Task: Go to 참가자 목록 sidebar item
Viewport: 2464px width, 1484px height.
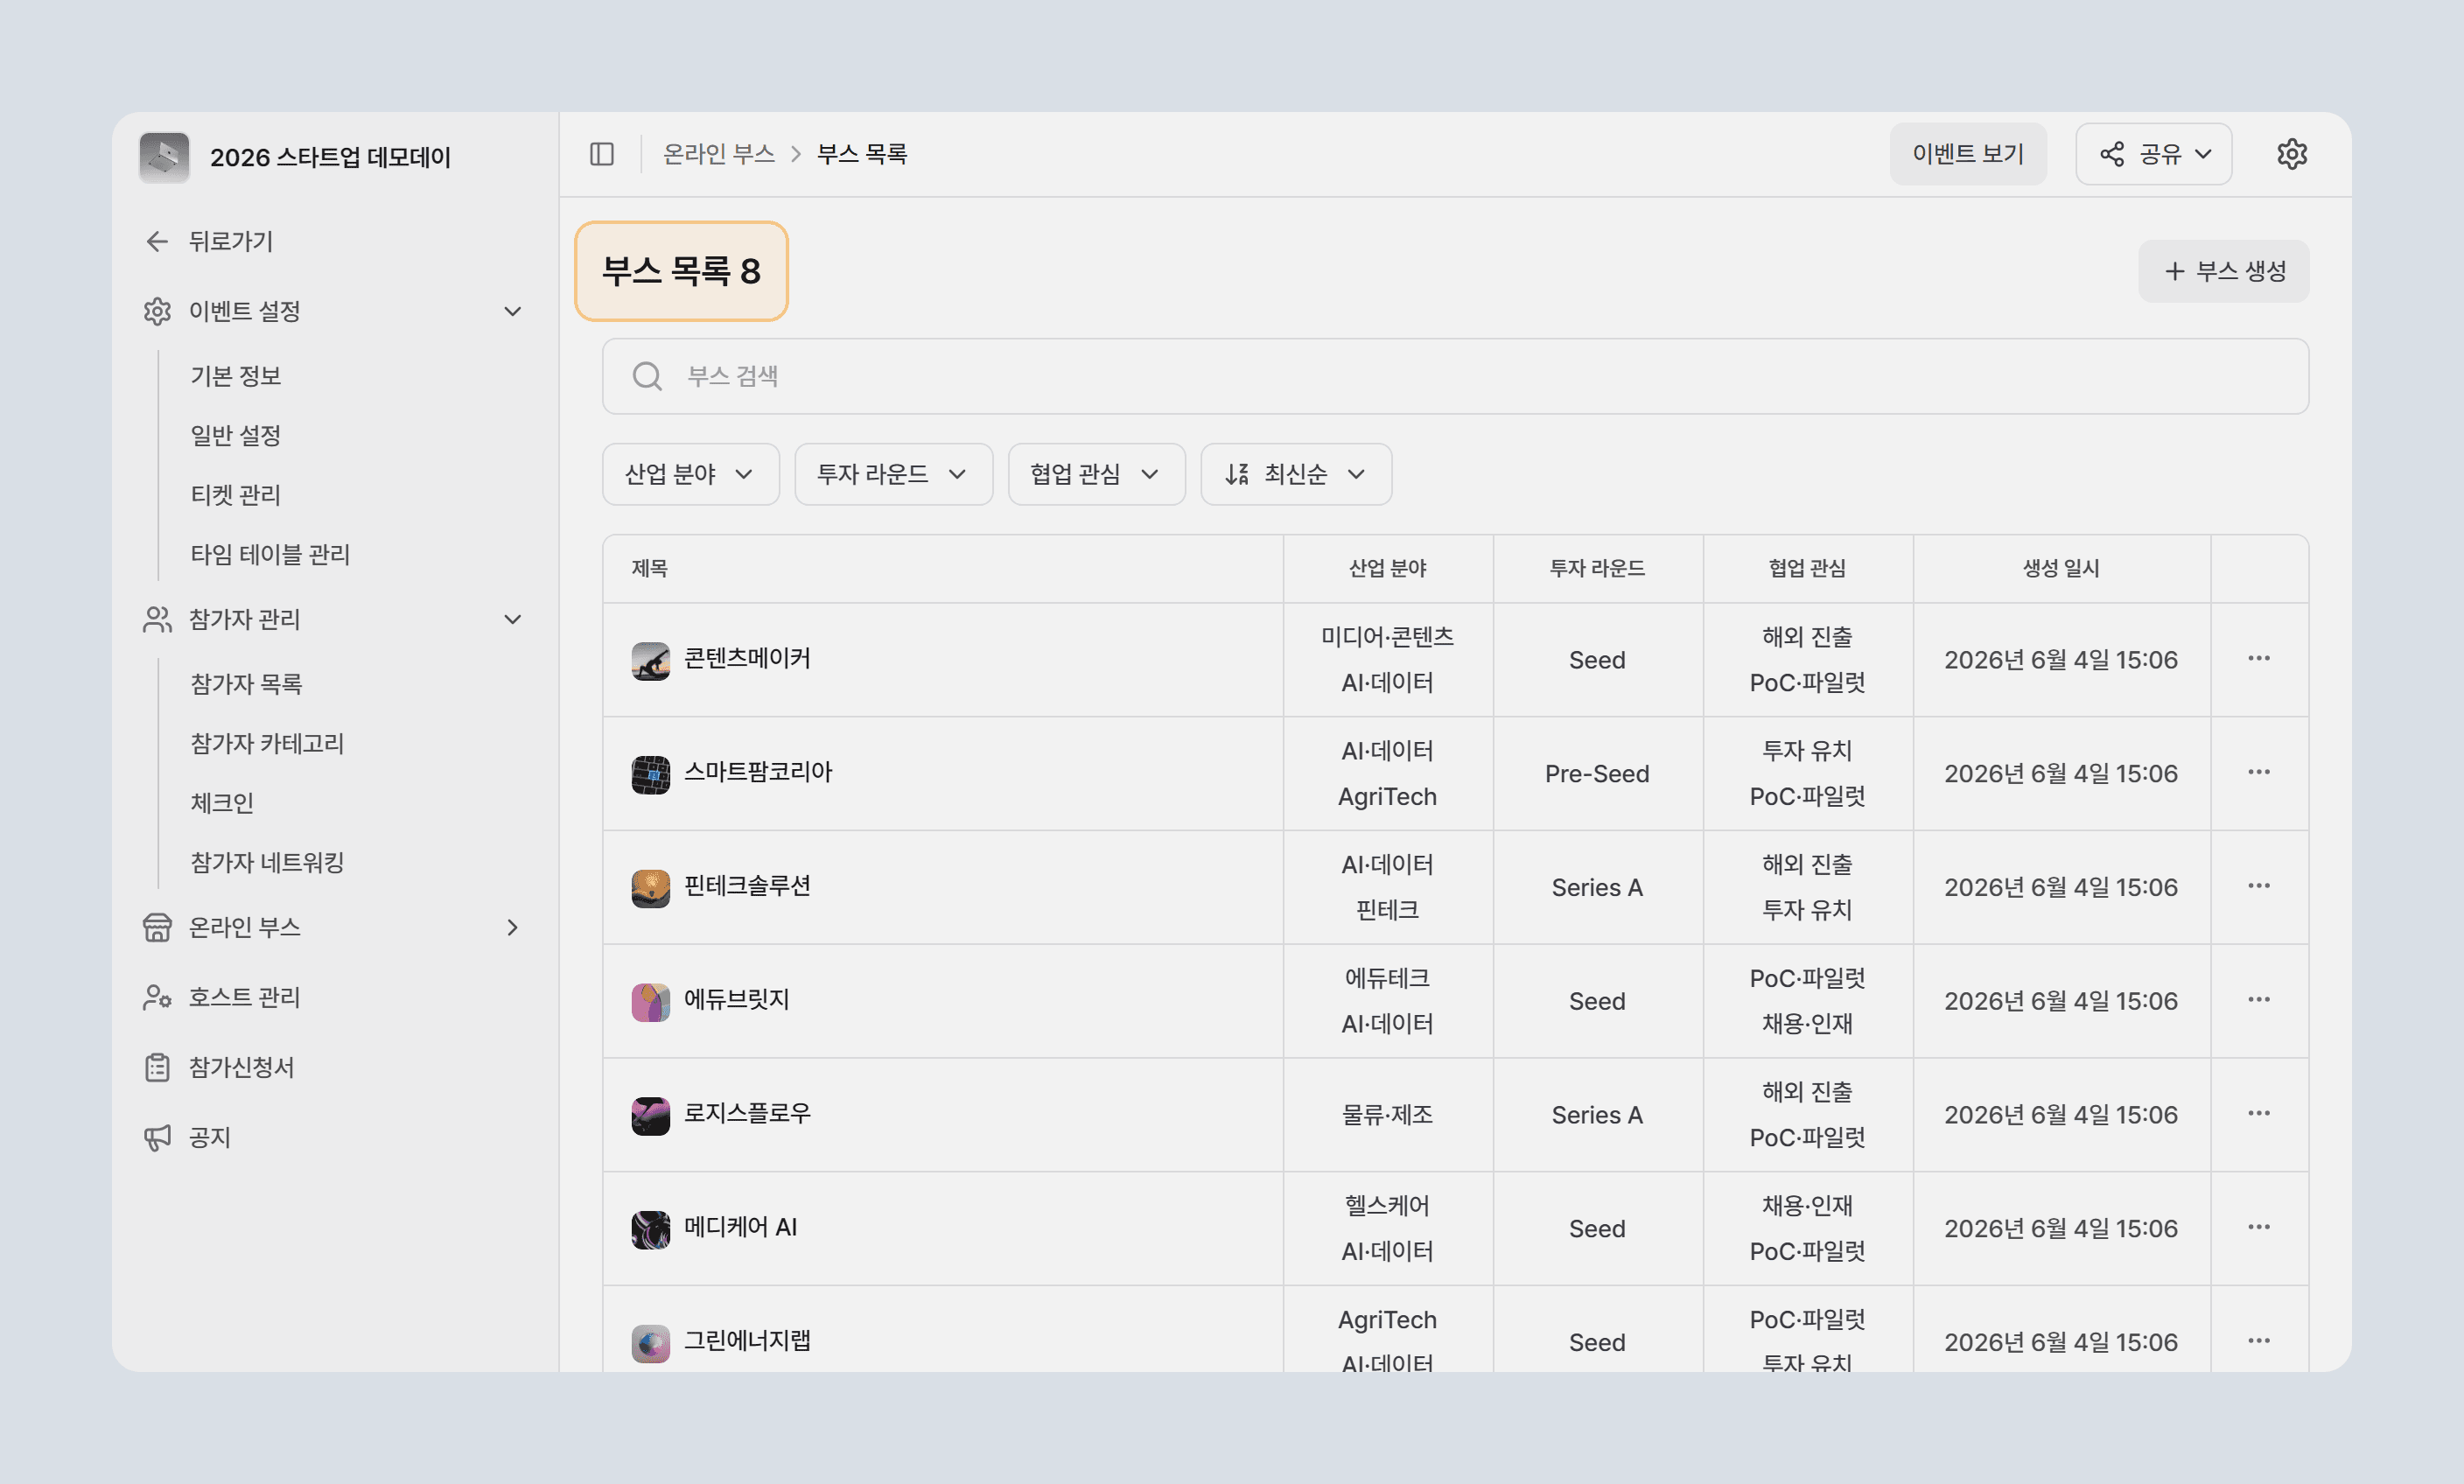Action: [246, 684]
